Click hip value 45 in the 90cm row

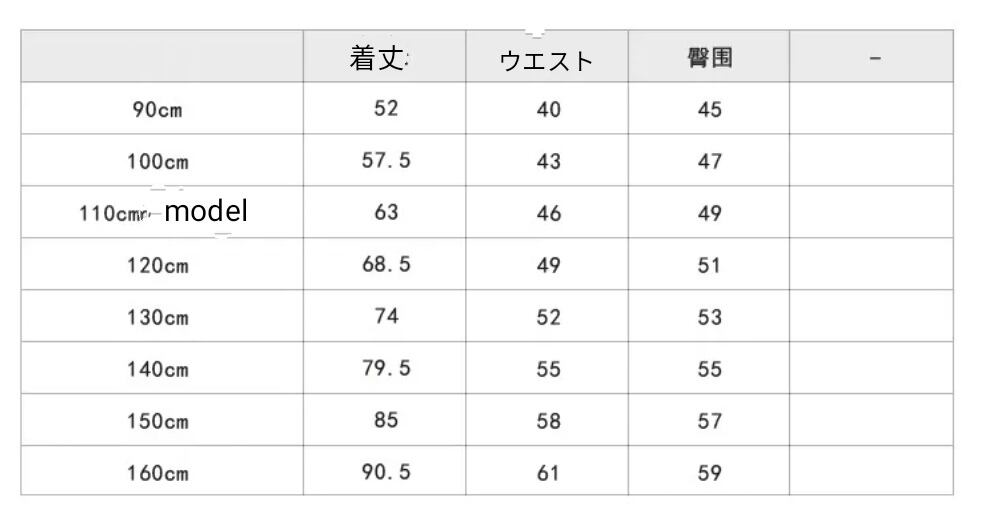pos(709,109)
